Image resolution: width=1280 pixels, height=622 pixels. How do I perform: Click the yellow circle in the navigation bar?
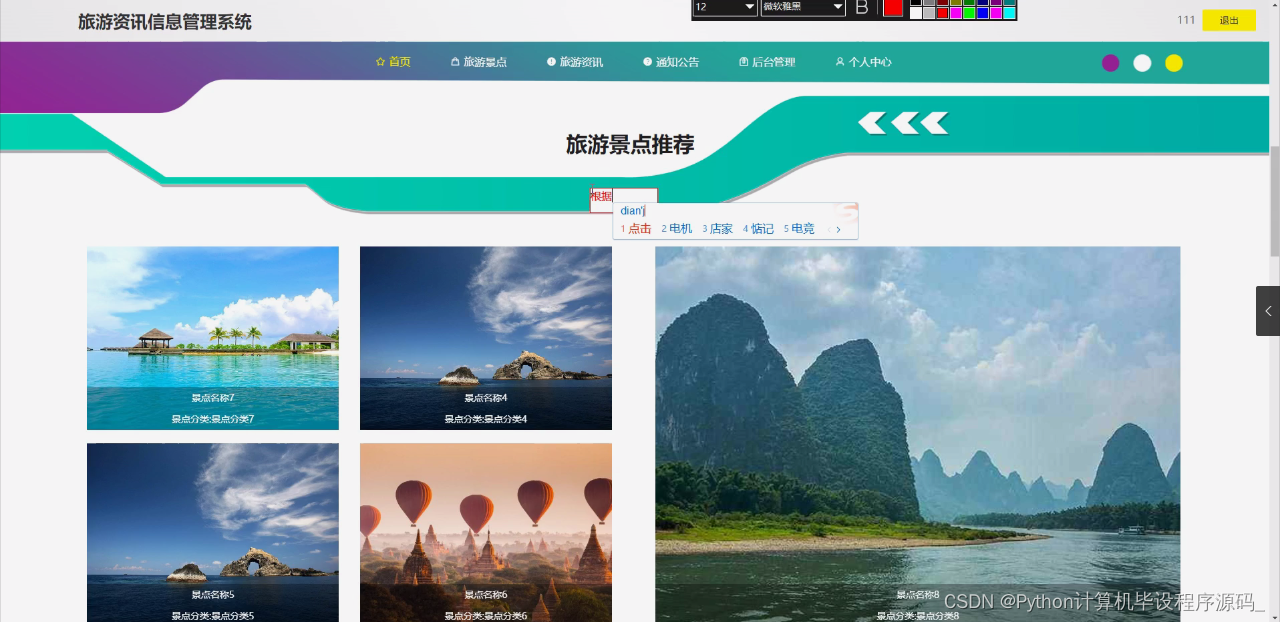coord(1173,62)
